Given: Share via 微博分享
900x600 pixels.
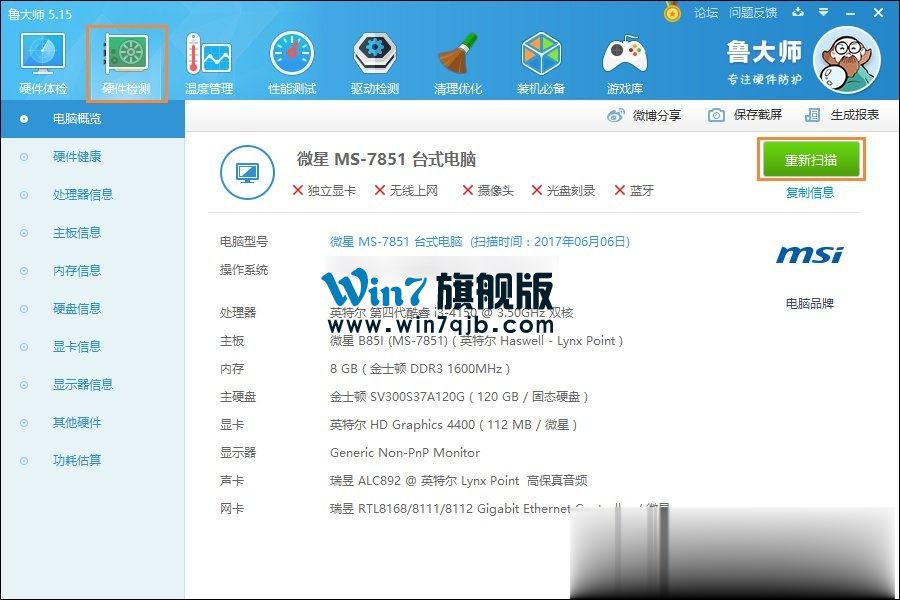Looking at the screenshot, I should [x=643, y=115].
